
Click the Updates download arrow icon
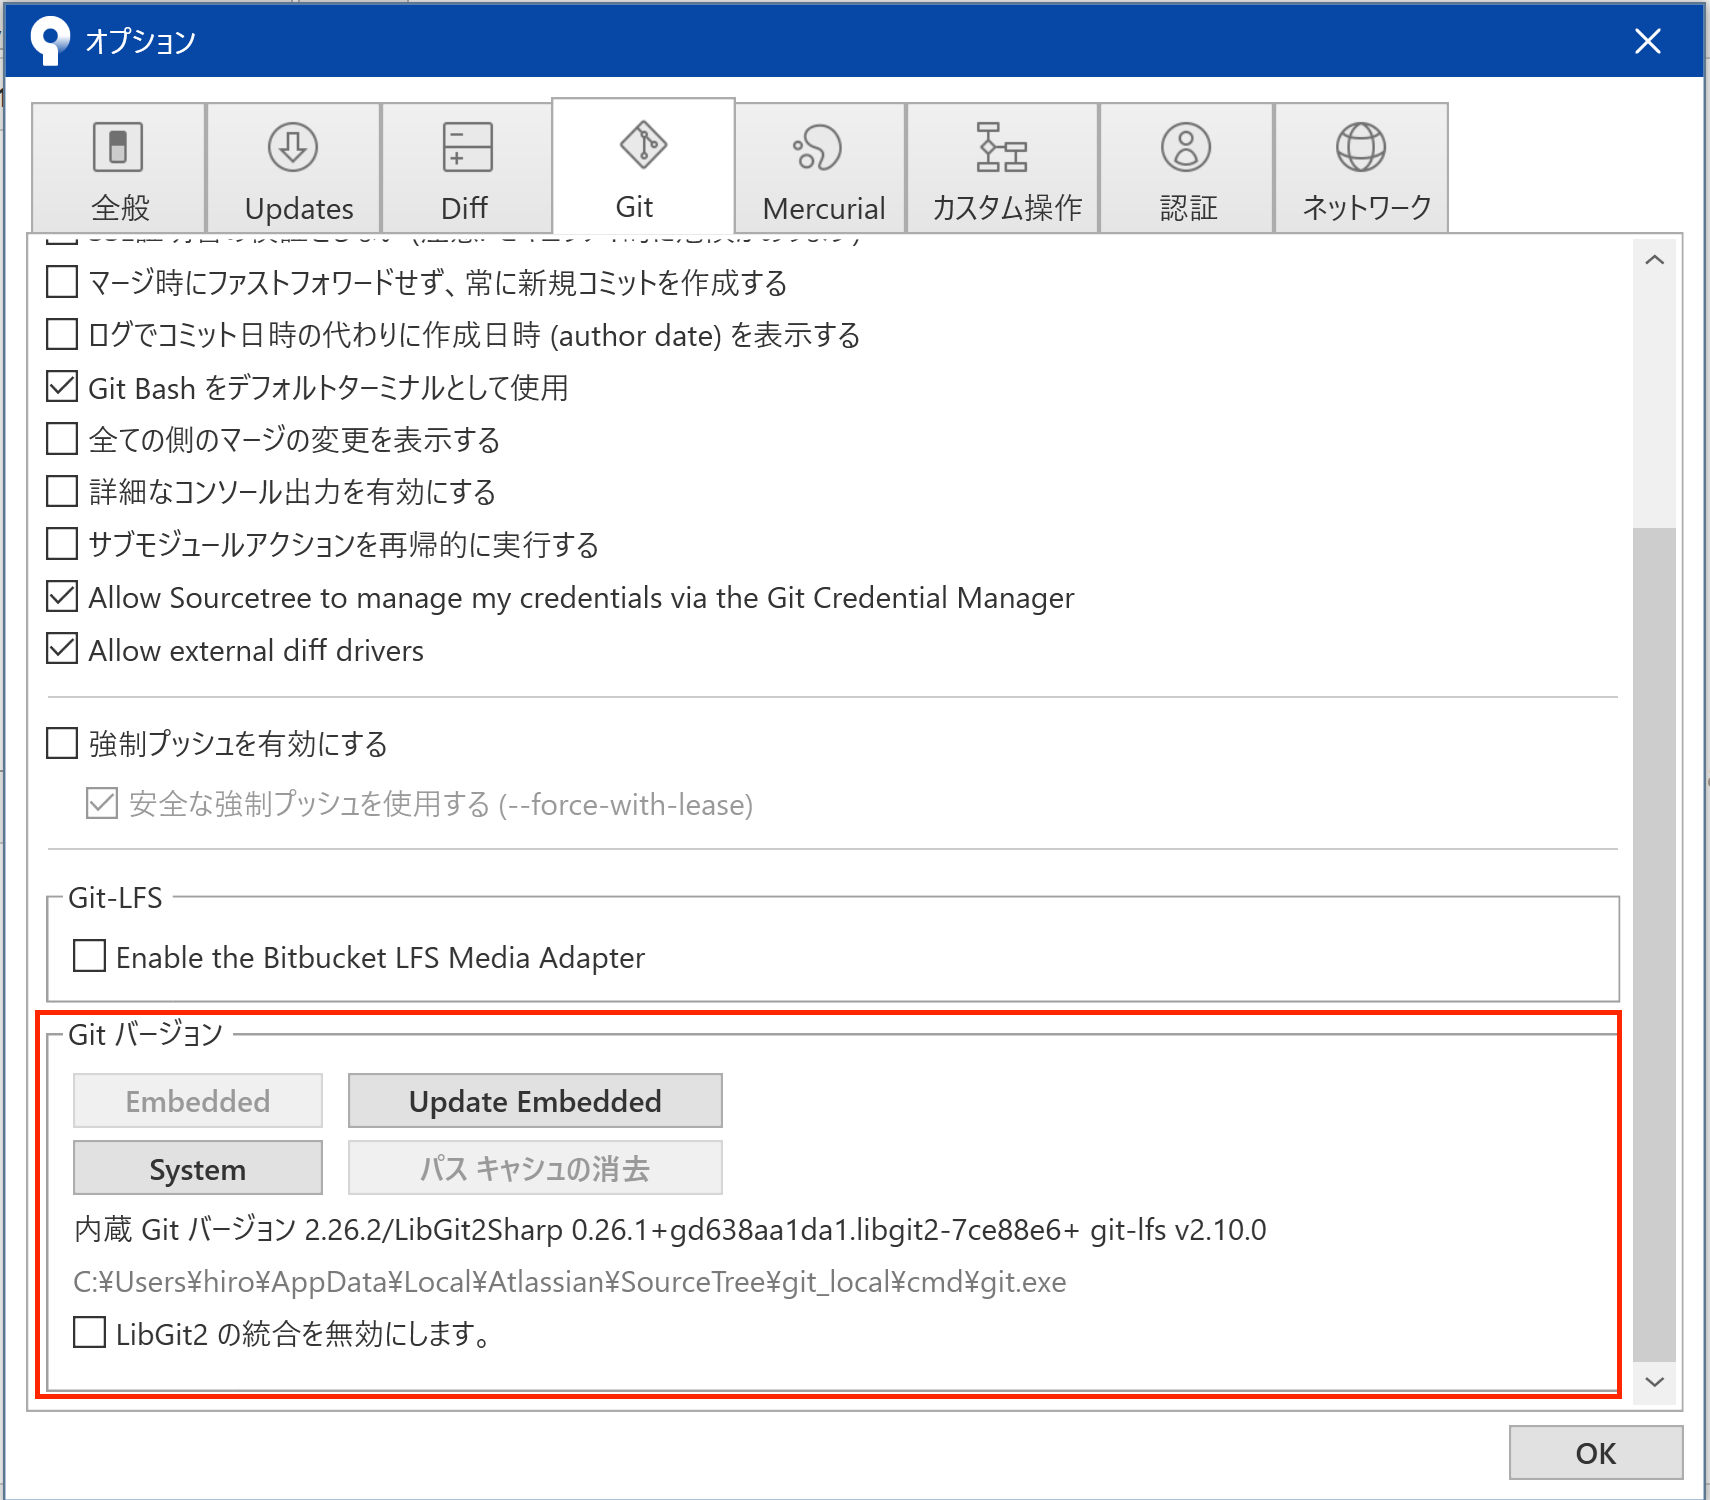click(293, 147)
